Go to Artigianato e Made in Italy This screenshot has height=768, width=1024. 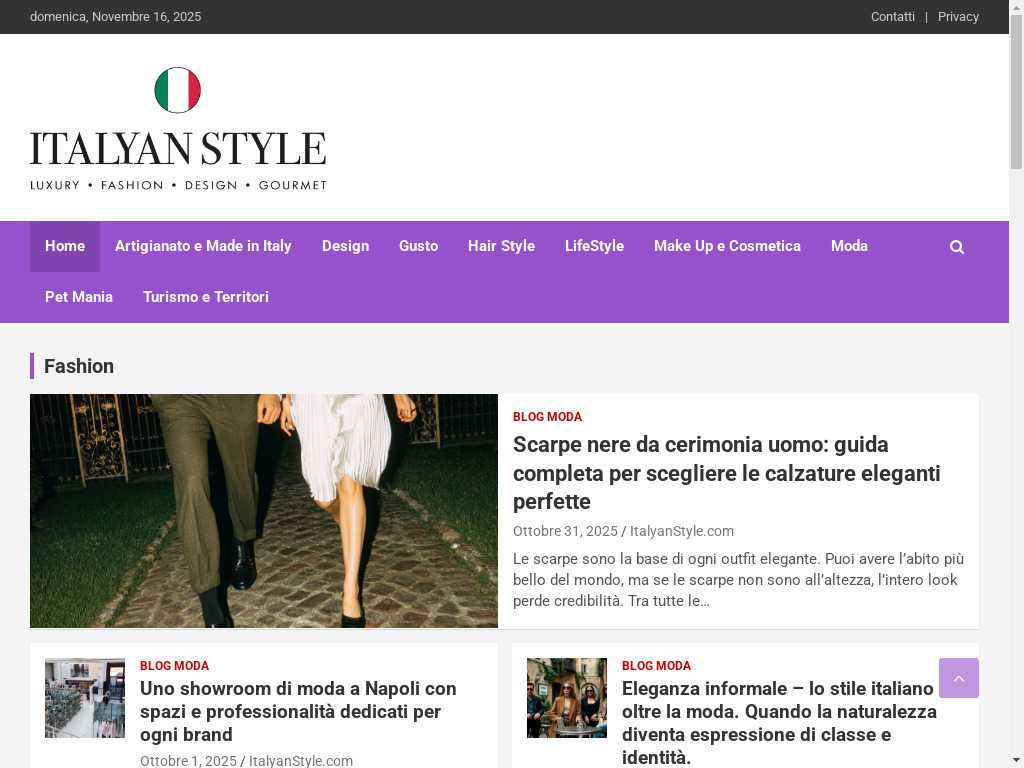[x=203, y=246]
